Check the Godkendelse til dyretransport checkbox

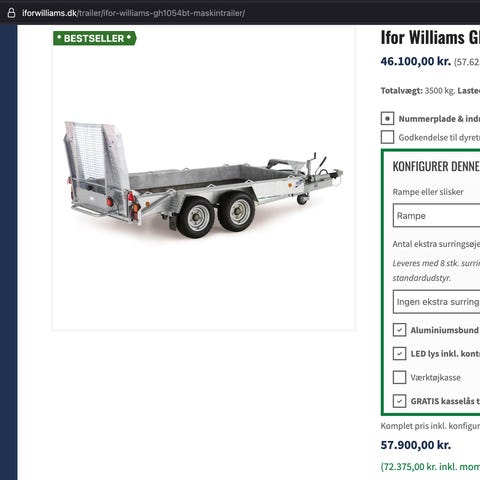coord(387,137)
